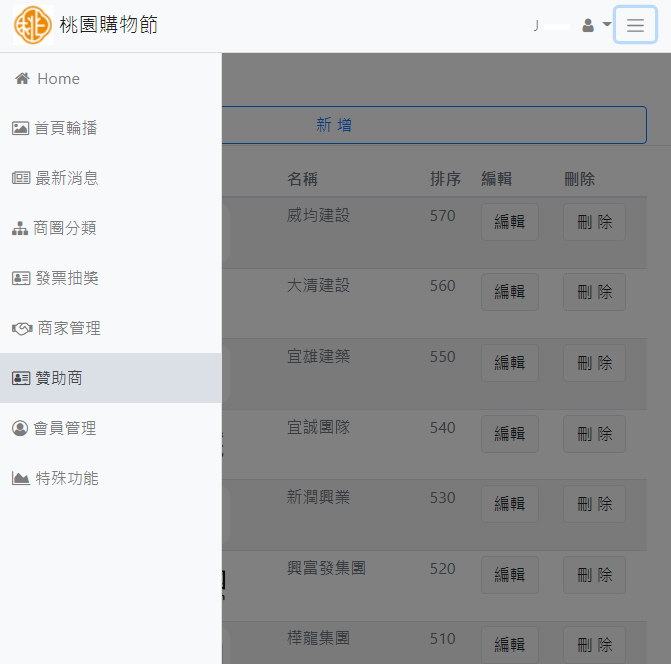
Task: Click the 贊助商 card icon
Action: coord(21,378)
